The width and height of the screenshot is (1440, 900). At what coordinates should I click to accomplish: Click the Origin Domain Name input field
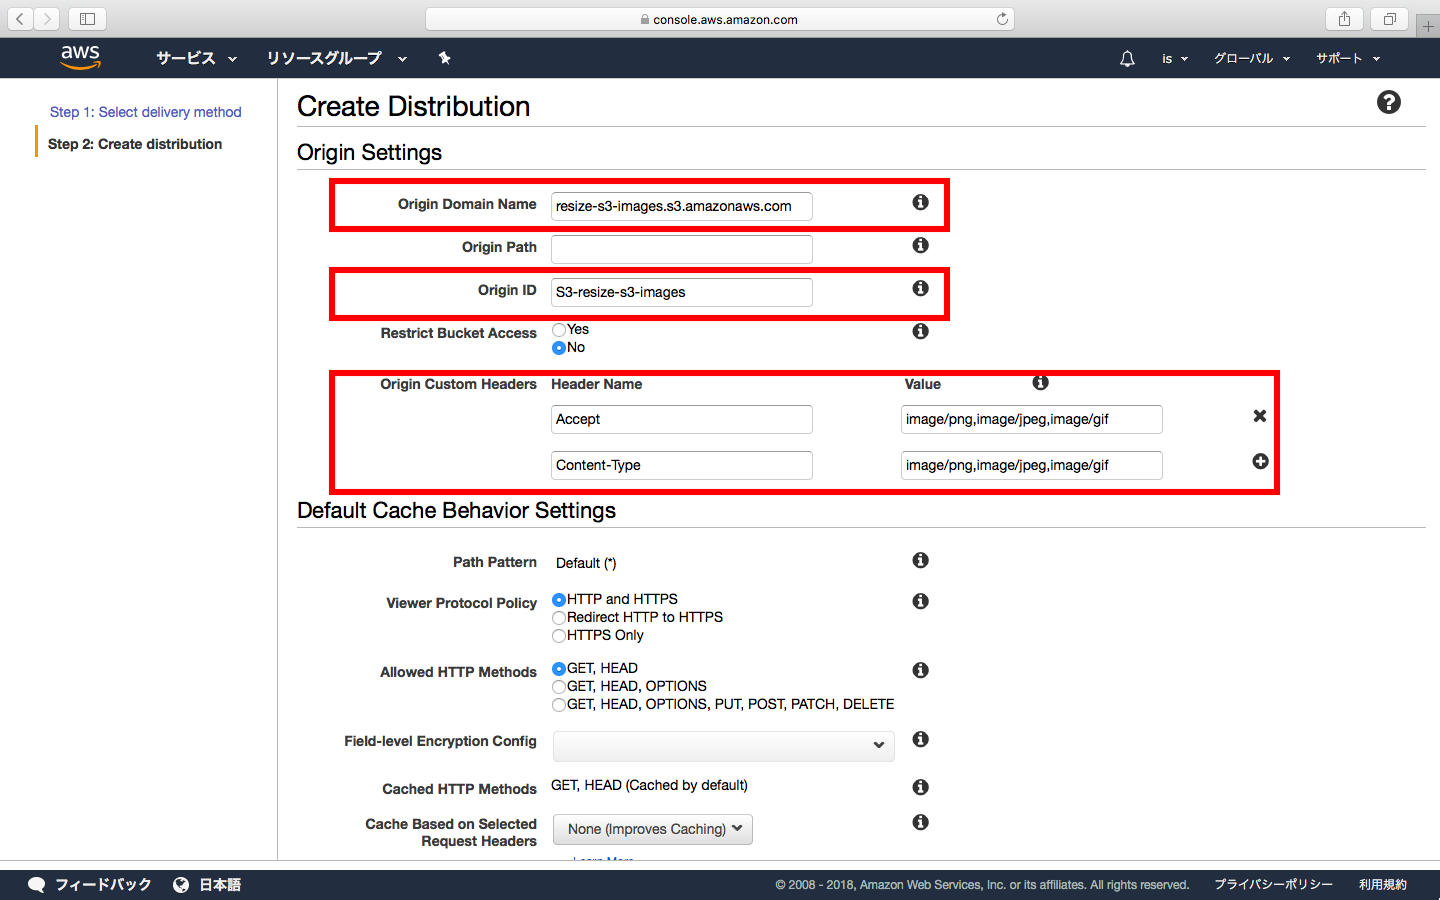[682, 206]
